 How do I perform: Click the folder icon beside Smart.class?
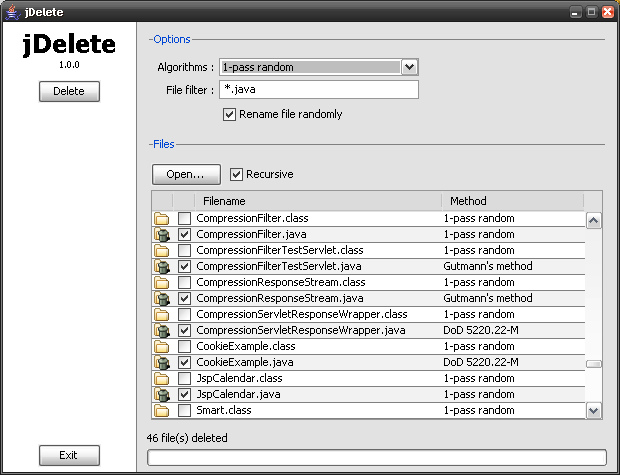tap(162, 410)
